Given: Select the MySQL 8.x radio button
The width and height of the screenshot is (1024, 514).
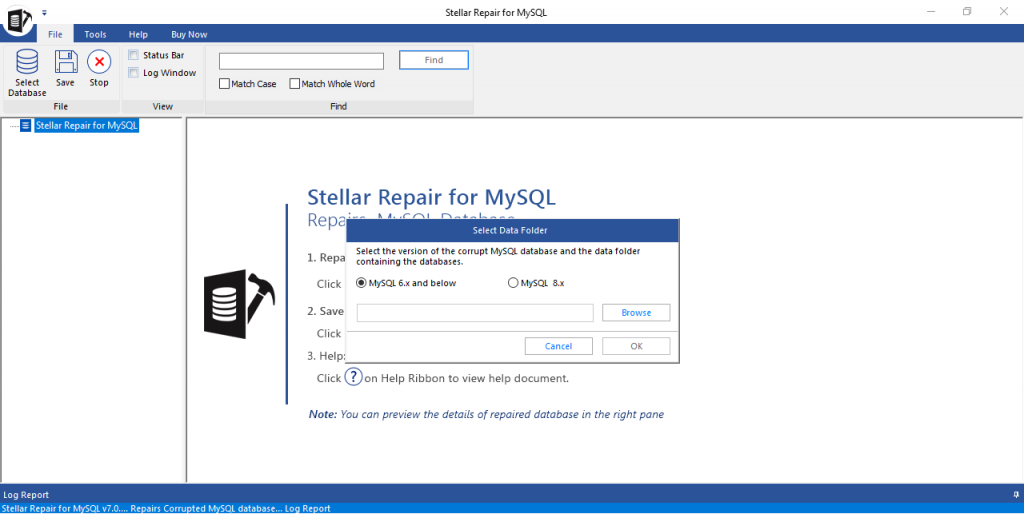Looking at the screenshot, I should [x=513, y=283].
